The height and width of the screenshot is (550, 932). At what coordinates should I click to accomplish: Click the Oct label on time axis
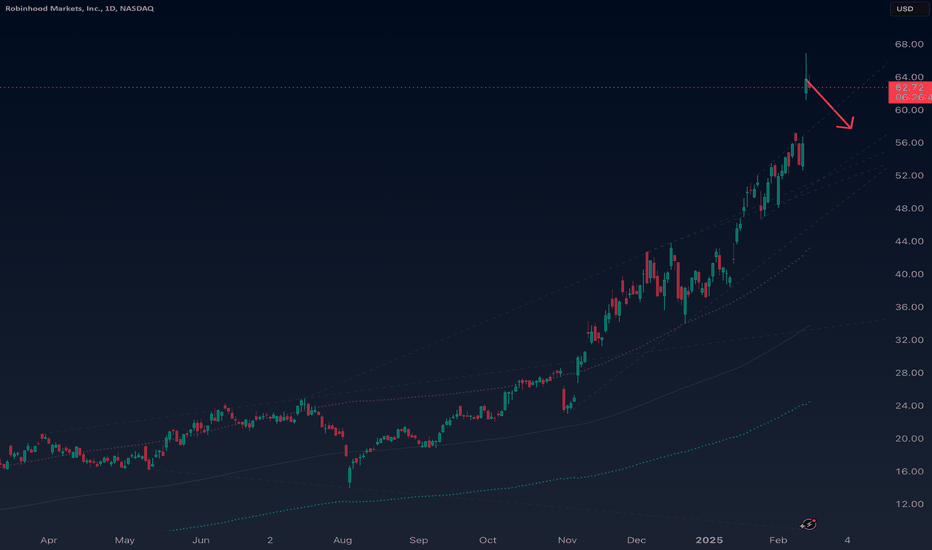[488, 540]
